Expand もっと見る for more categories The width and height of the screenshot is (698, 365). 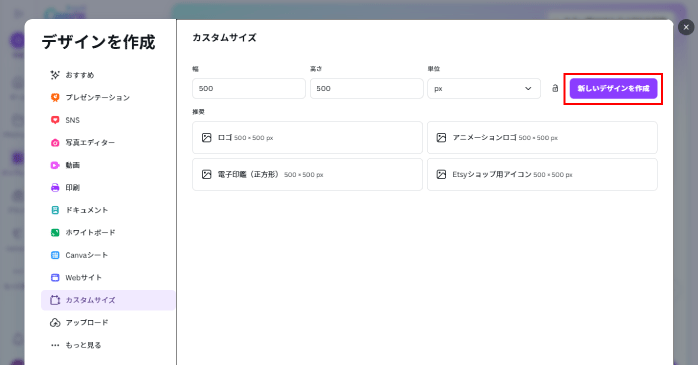108,345
